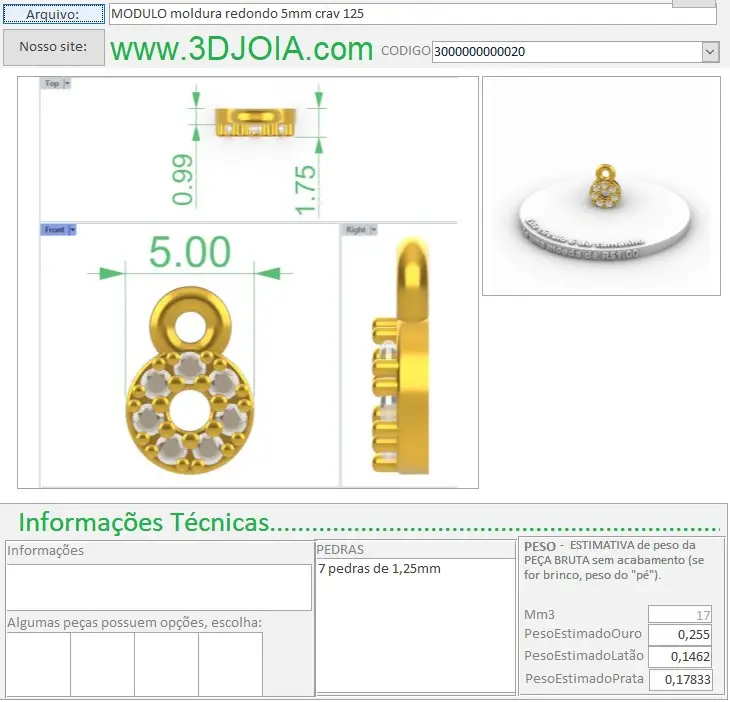
Task: Click the PesoEstimadoLatão label
Action: click(x=584, y=656)
